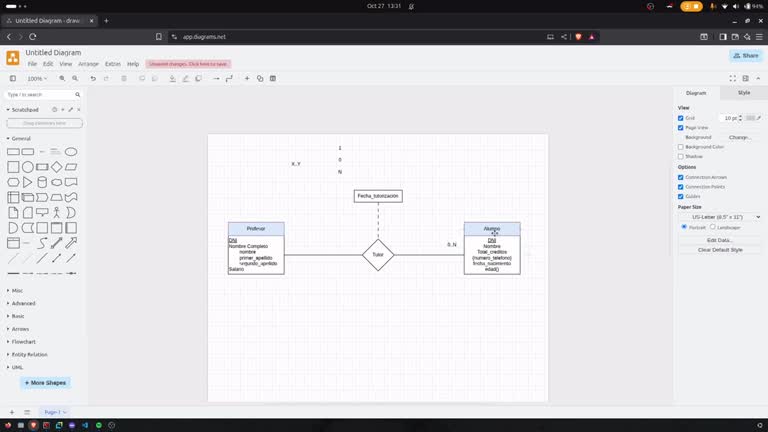Choose the actor stick-figure shape
768x432 pixels.
tap(57, 213)
